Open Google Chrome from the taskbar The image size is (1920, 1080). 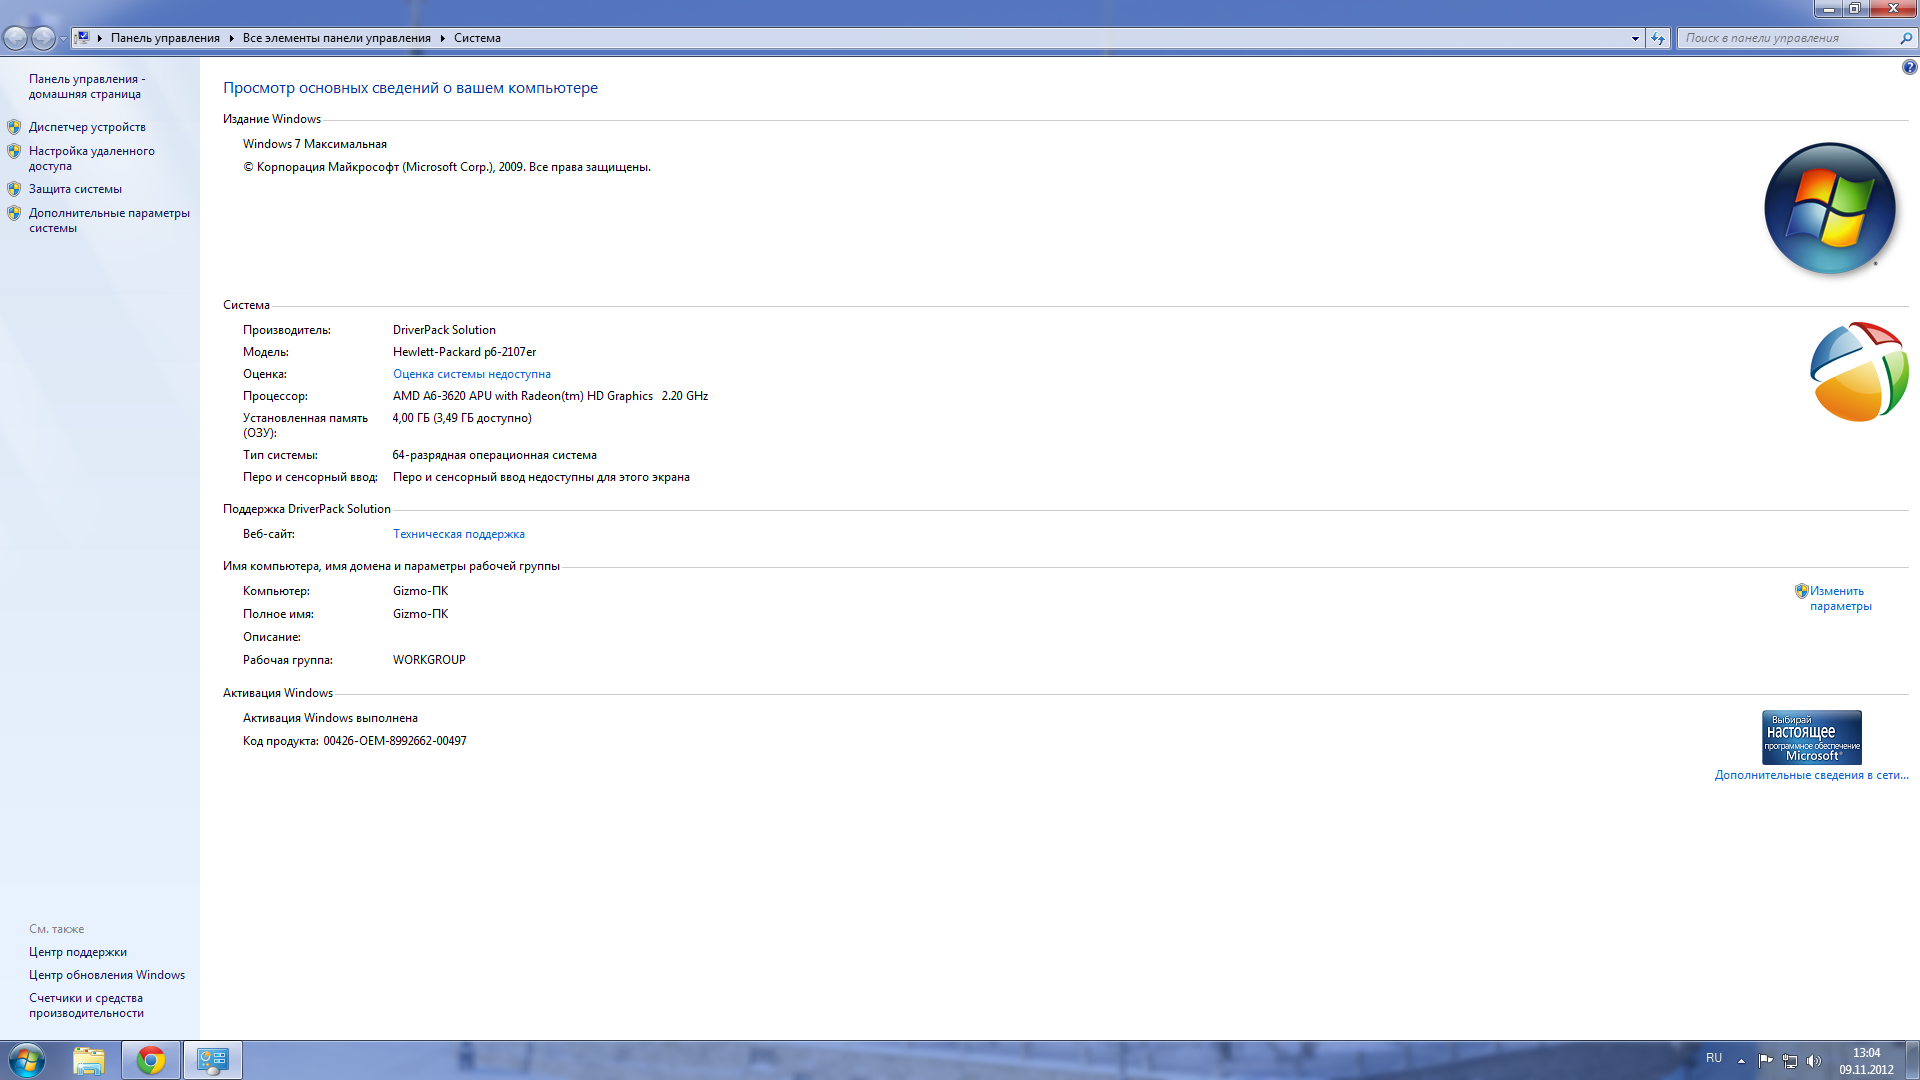pos(151,1060)
